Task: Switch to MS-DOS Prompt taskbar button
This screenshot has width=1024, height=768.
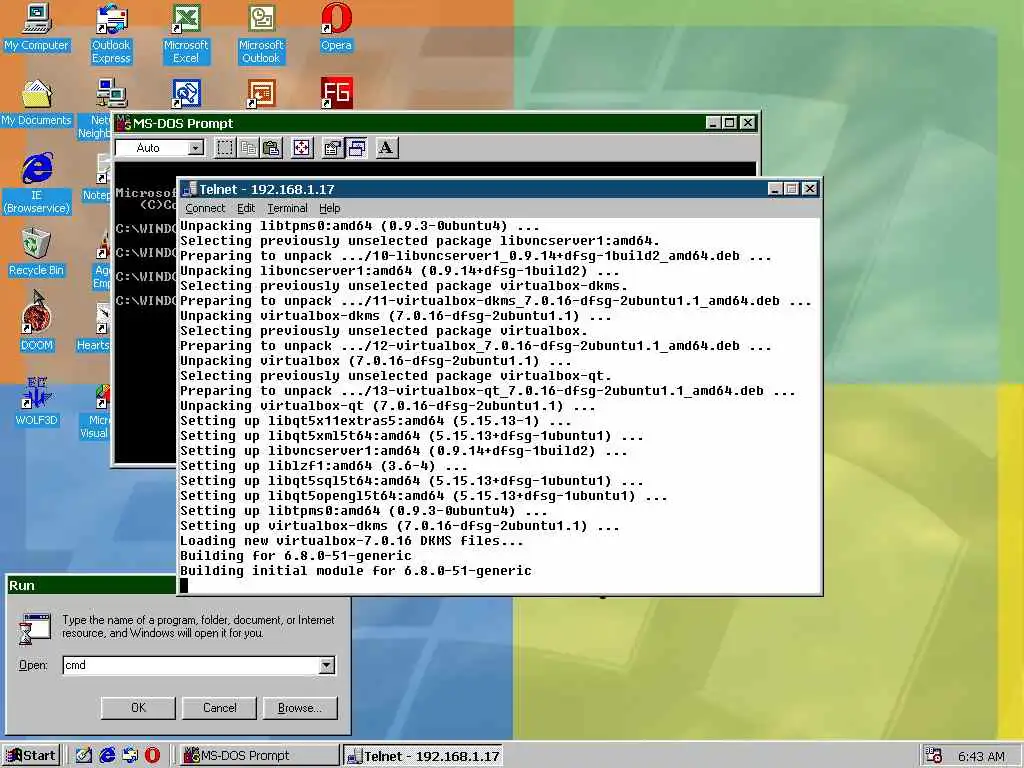Action: coord(259,756)
